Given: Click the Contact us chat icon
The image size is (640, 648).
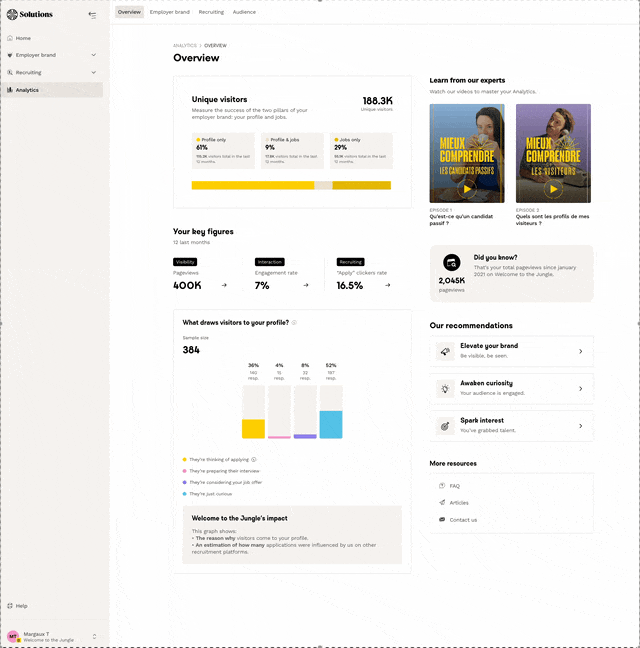Looking at the screenshot, I should pyautogui.click(x=442, y=520).
